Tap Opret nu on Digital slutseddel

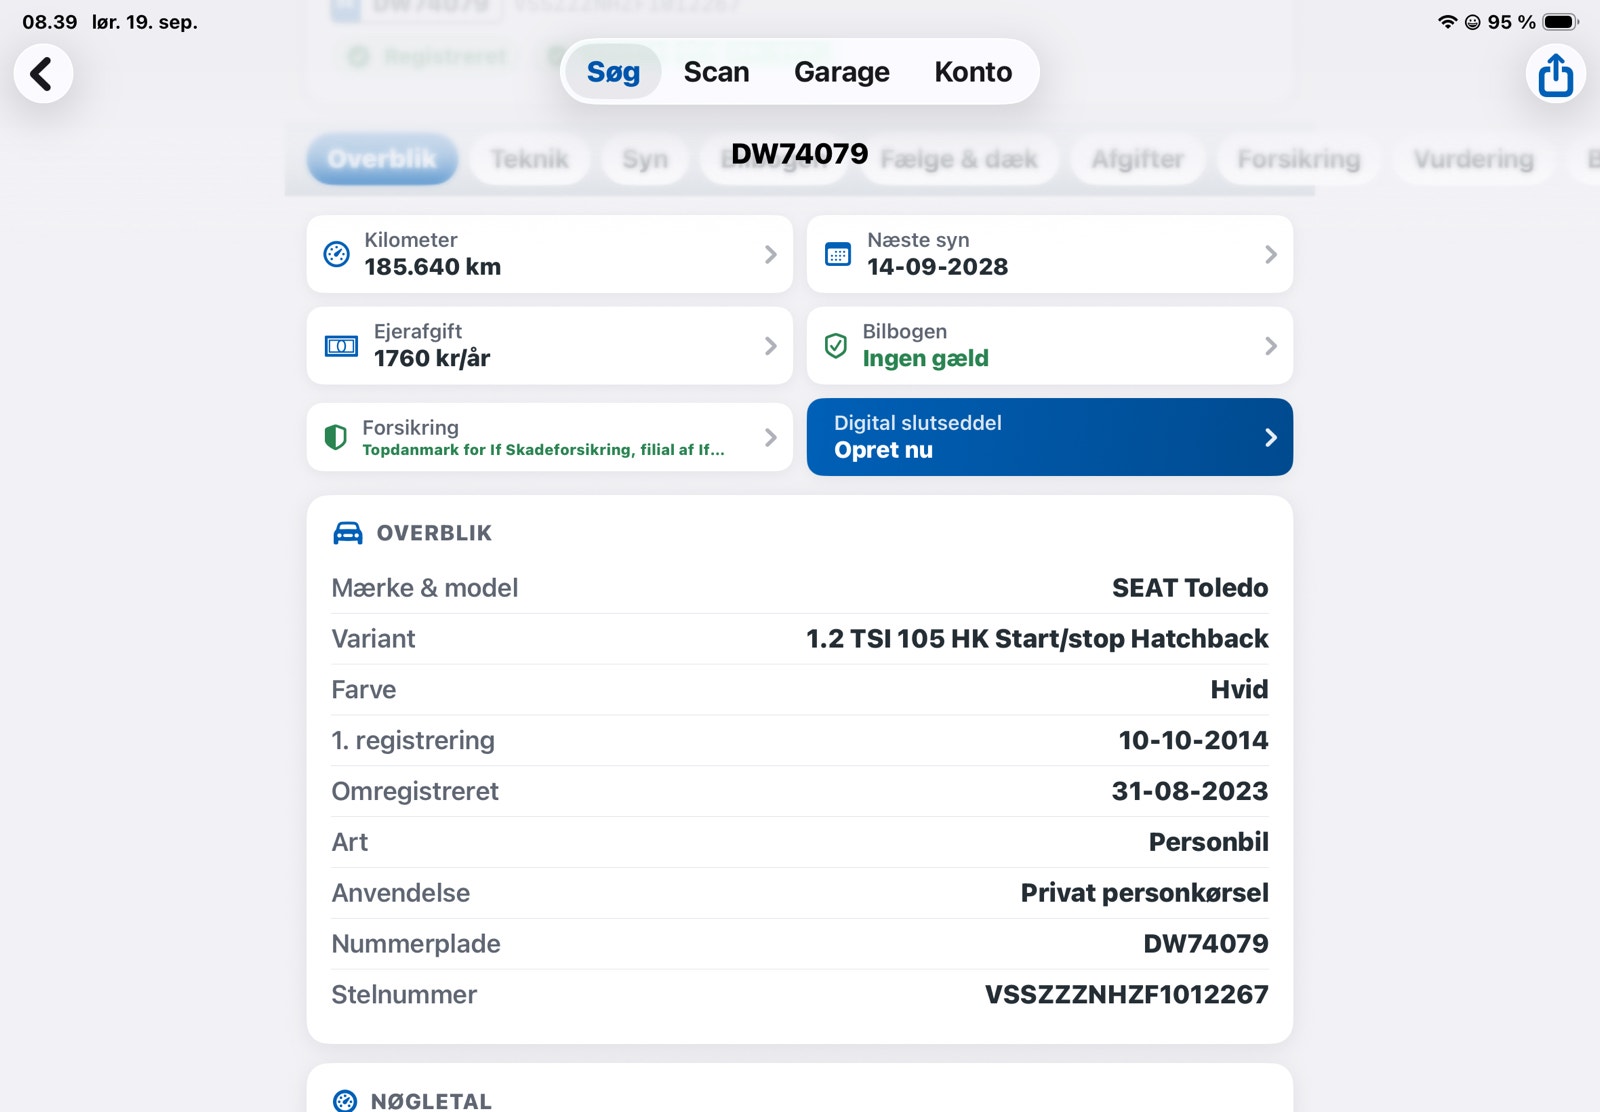click(x=883, y=450)
